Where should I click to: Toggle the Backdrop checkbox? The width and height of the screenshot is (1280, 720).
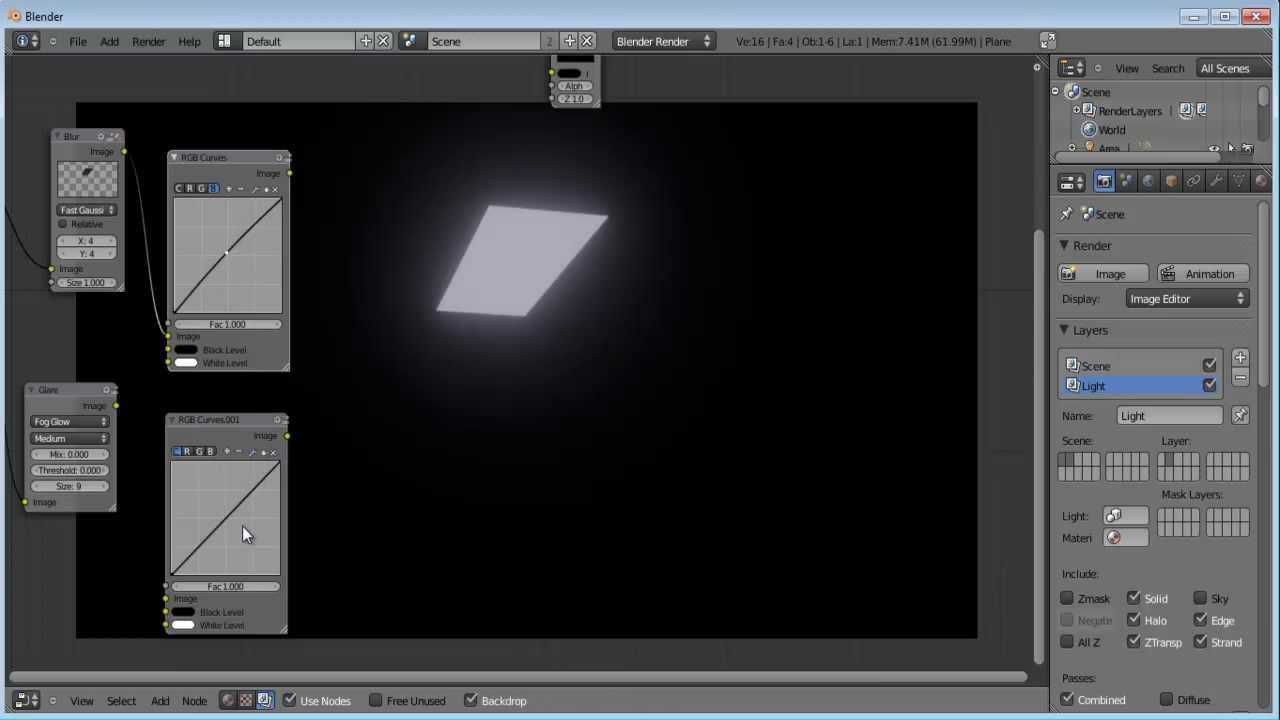coord(470,700)
